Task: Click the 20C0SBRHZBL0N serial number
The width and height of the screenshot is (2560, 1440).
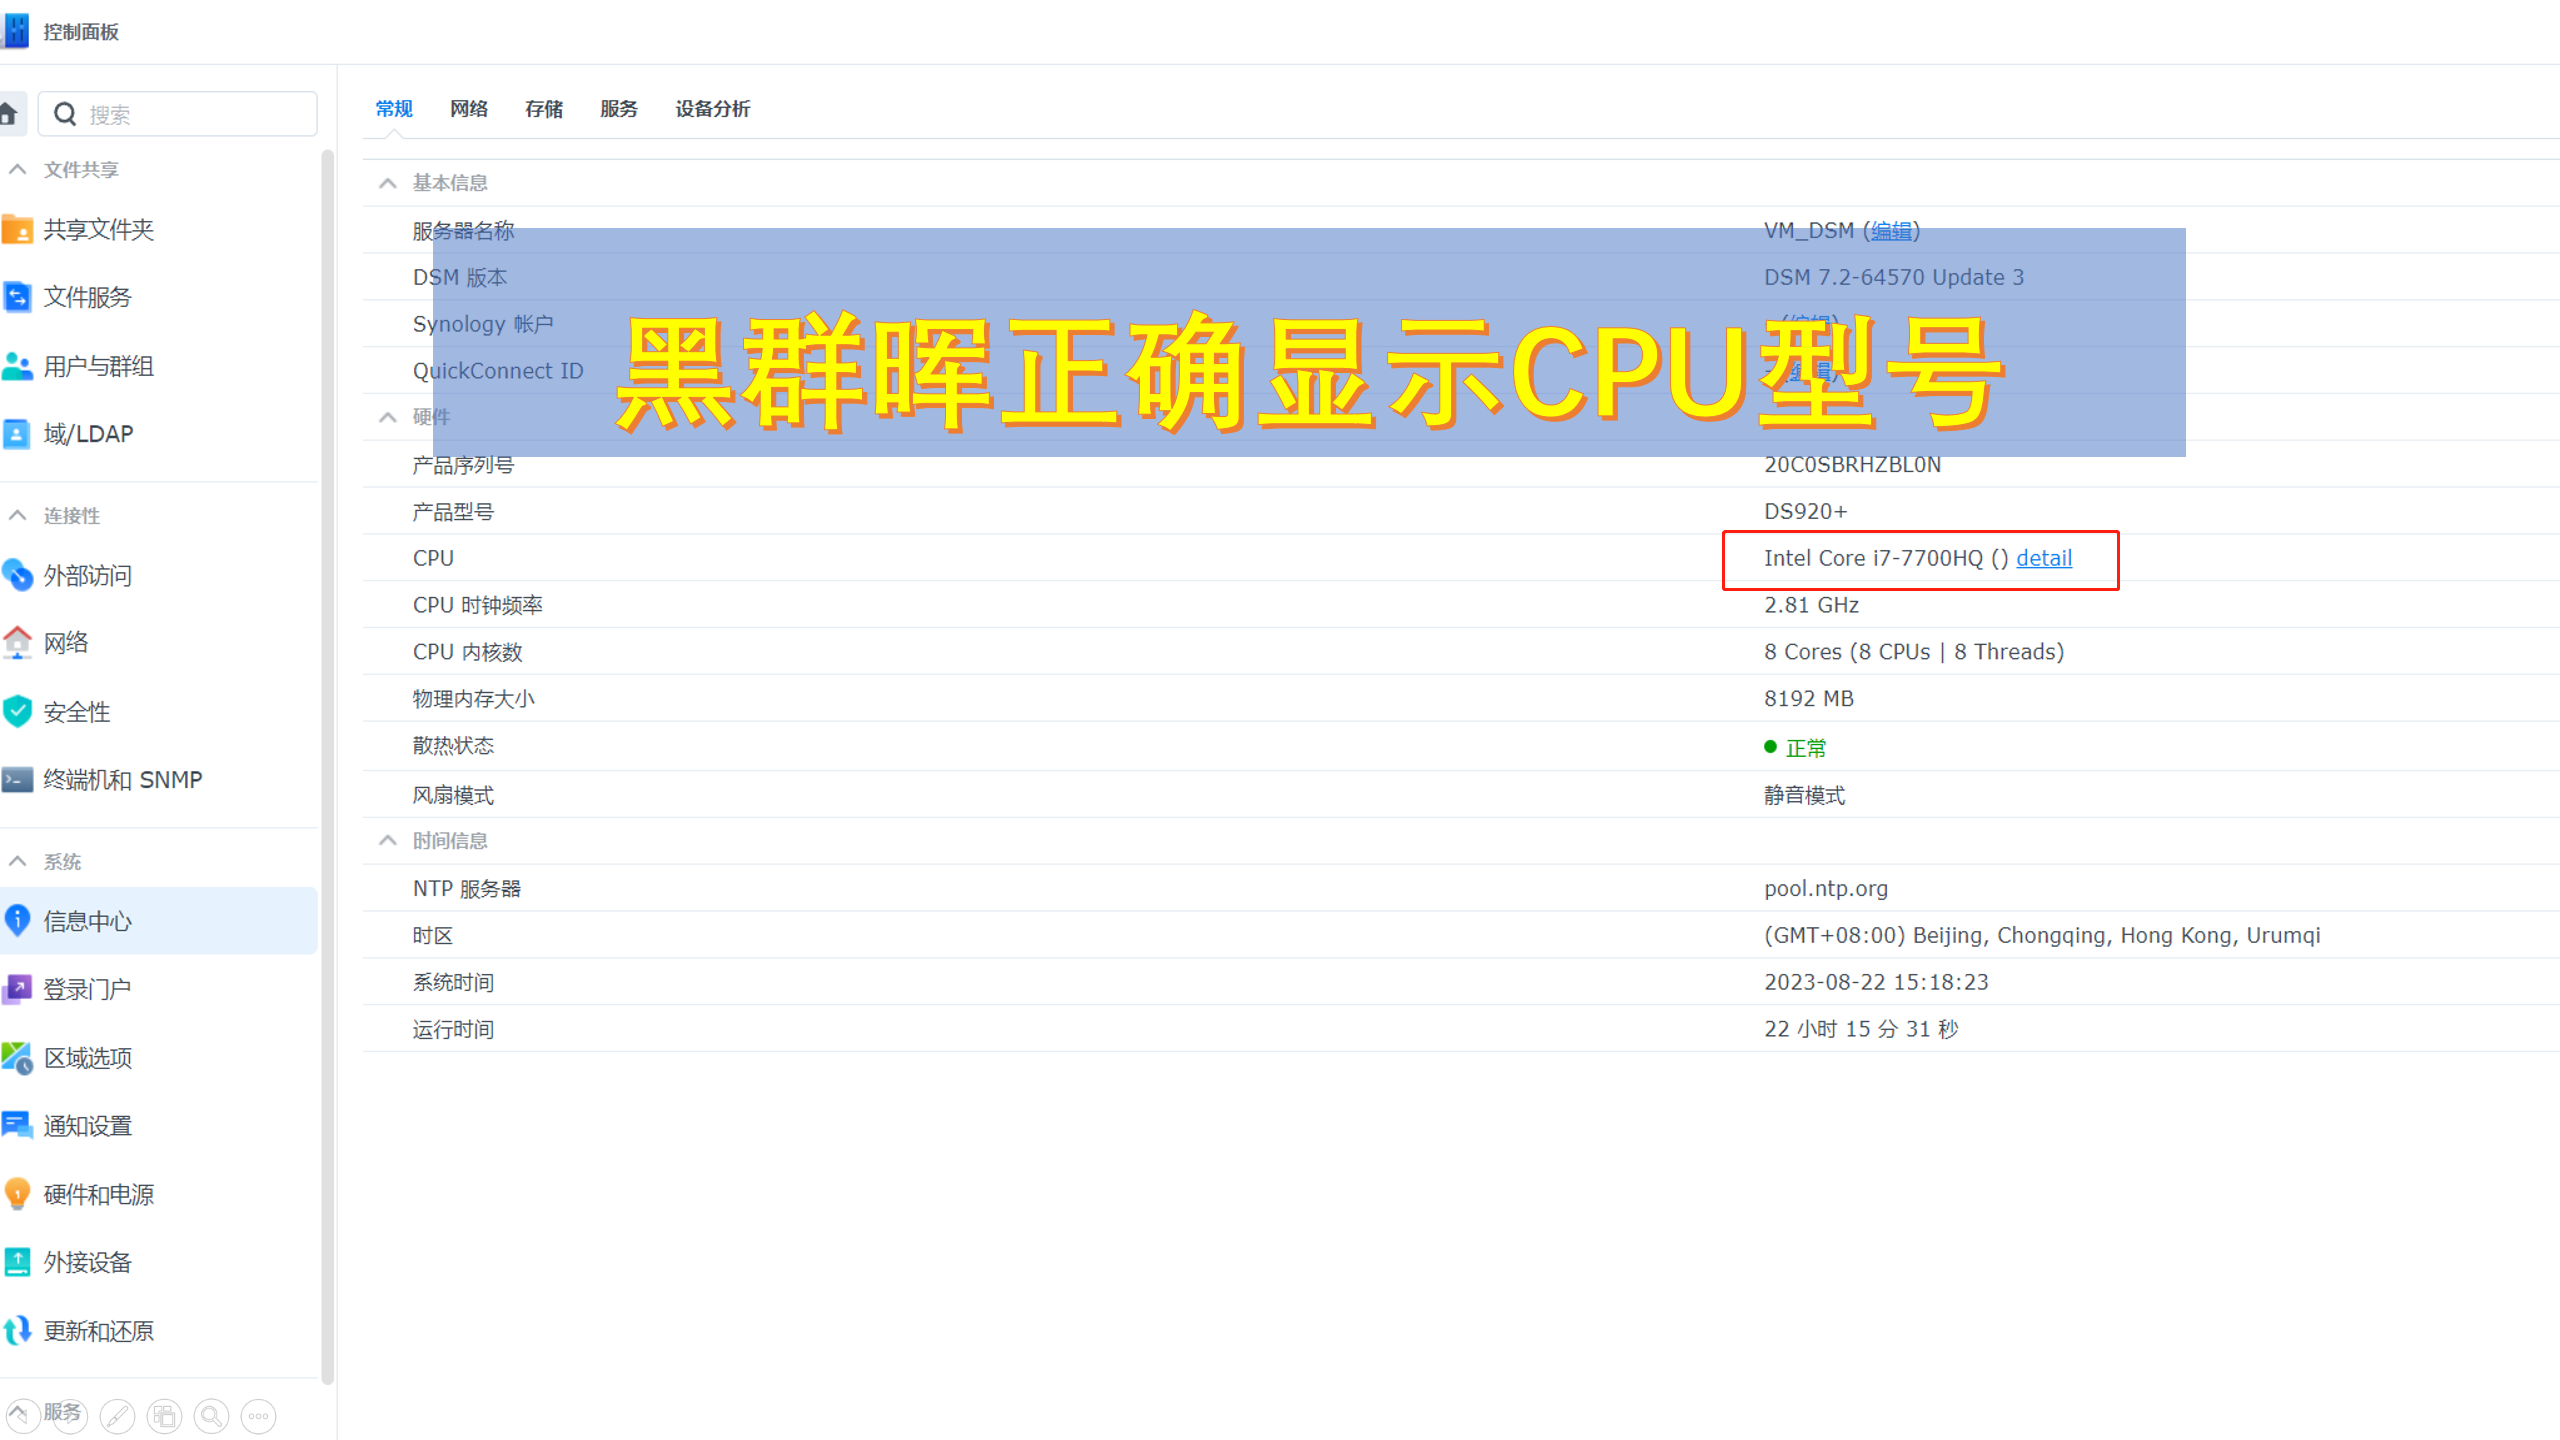Action: [x=1852, y=465]
